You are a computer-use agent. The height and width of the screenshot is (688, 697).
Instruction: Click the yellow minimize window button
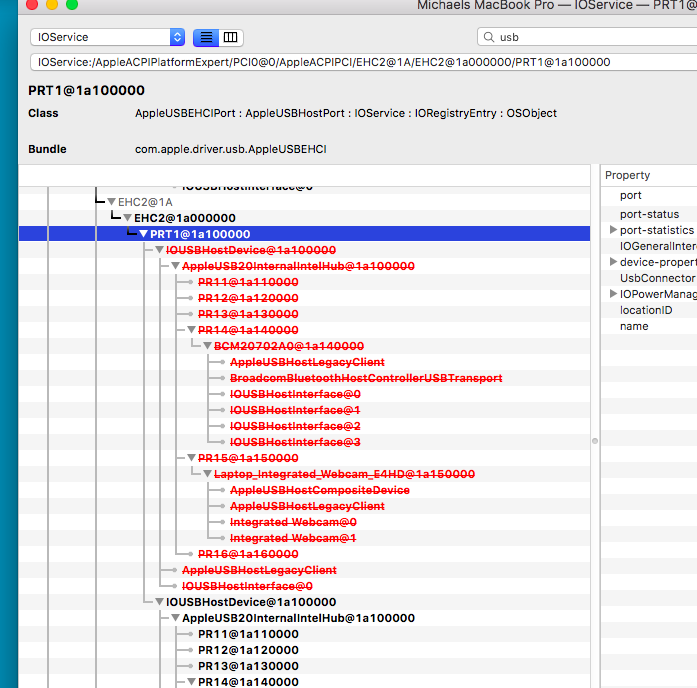pyautogui.click(x=52, y=5)
